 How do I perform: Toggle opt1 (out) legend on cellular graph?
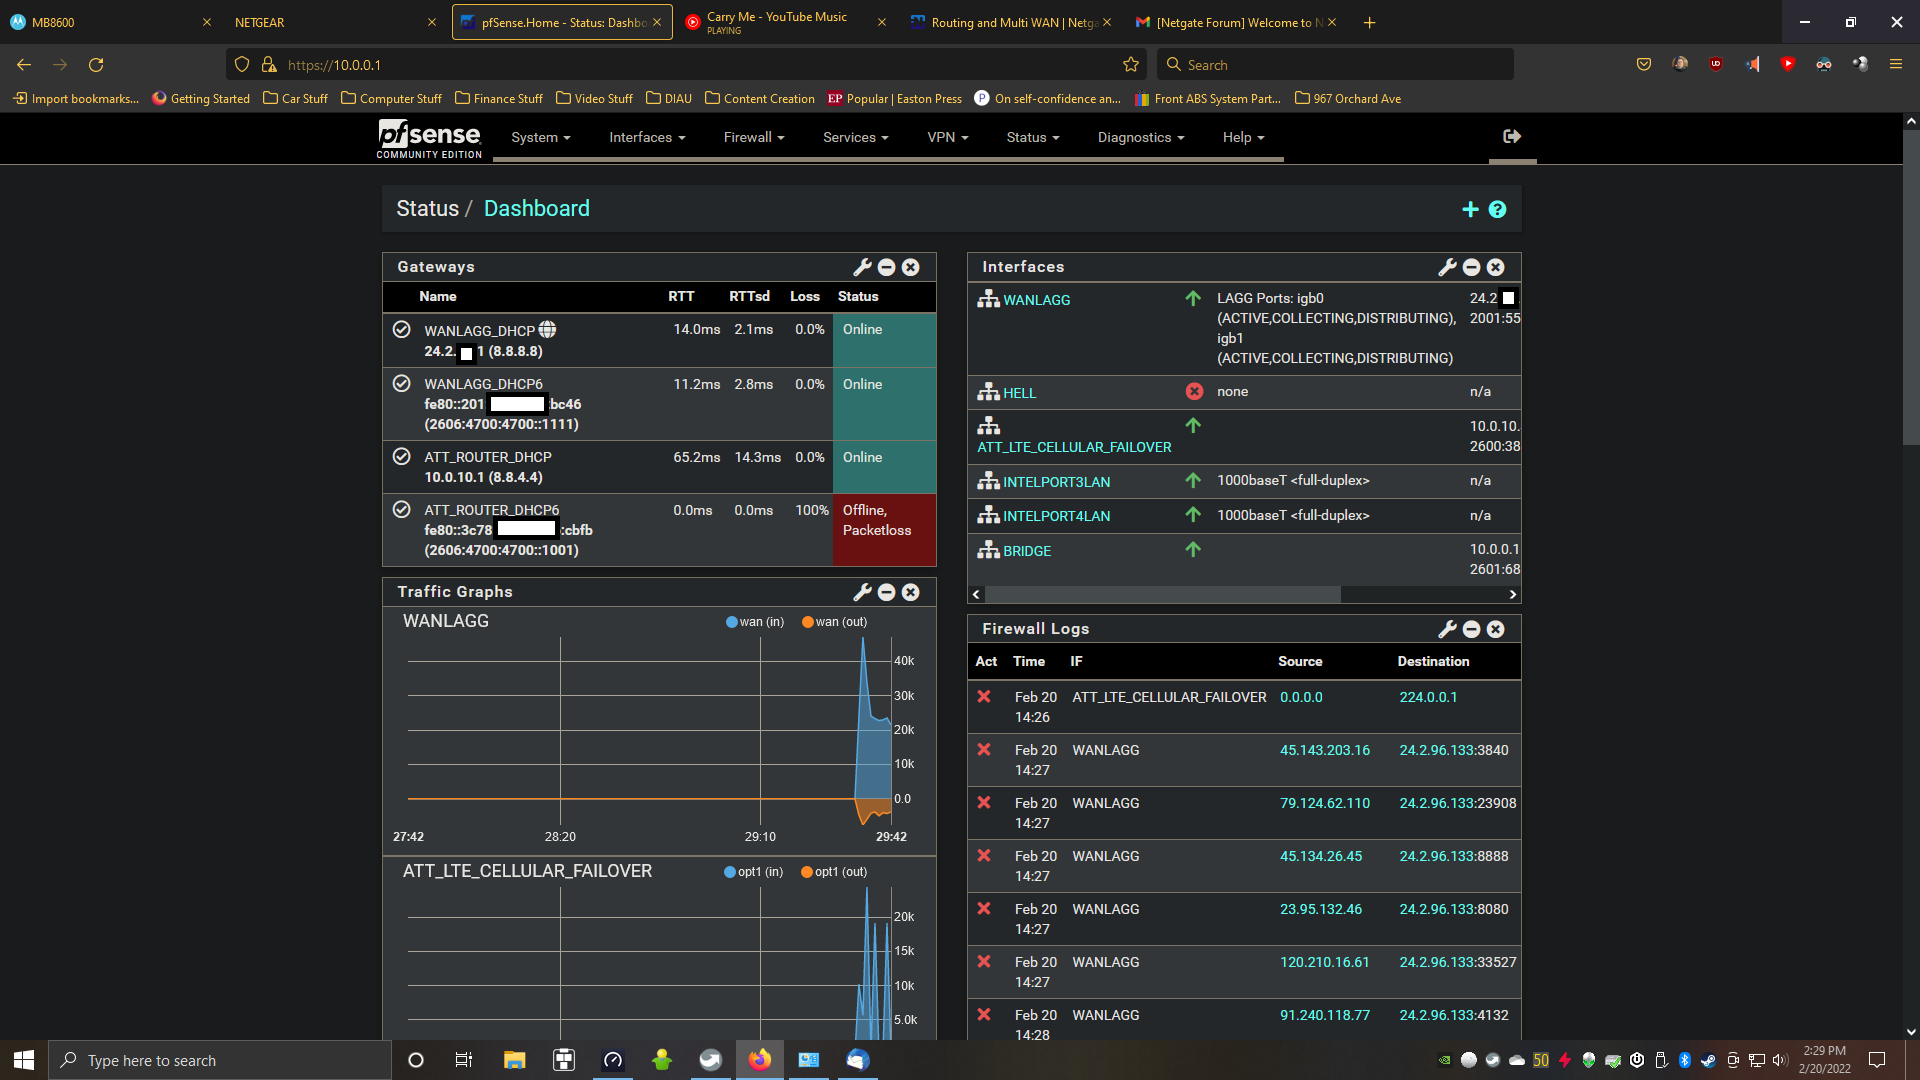(x=834, y=872)
